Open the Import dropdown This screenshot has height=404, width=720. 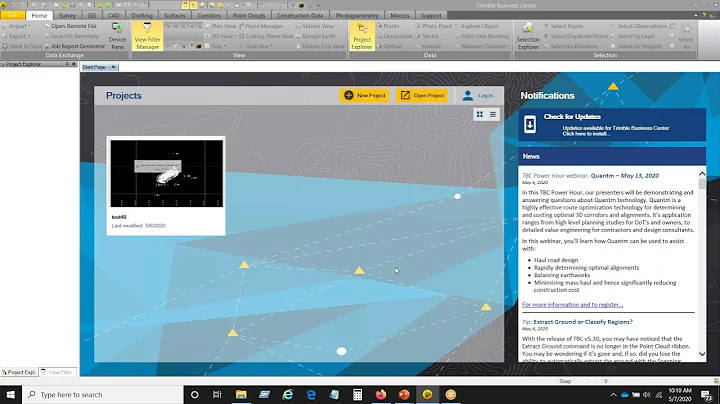coord(17,26)
